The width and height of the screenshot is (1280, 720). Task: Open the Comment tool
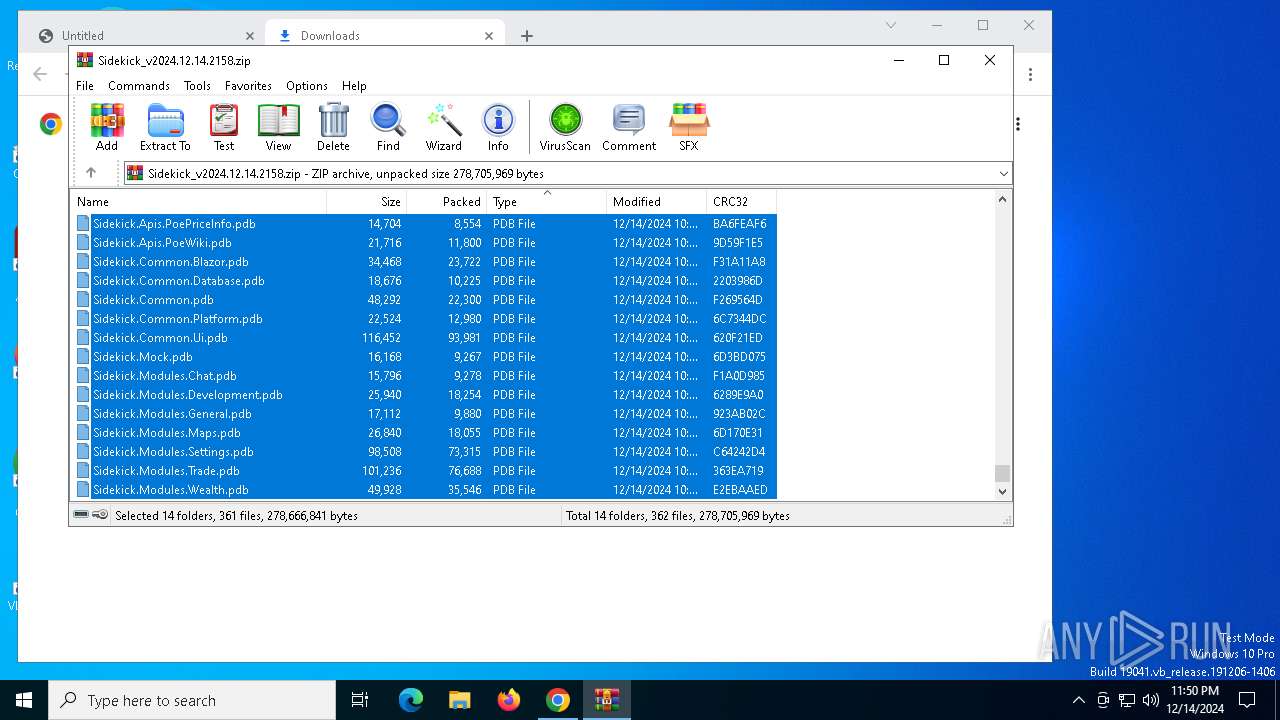(629, 127)
